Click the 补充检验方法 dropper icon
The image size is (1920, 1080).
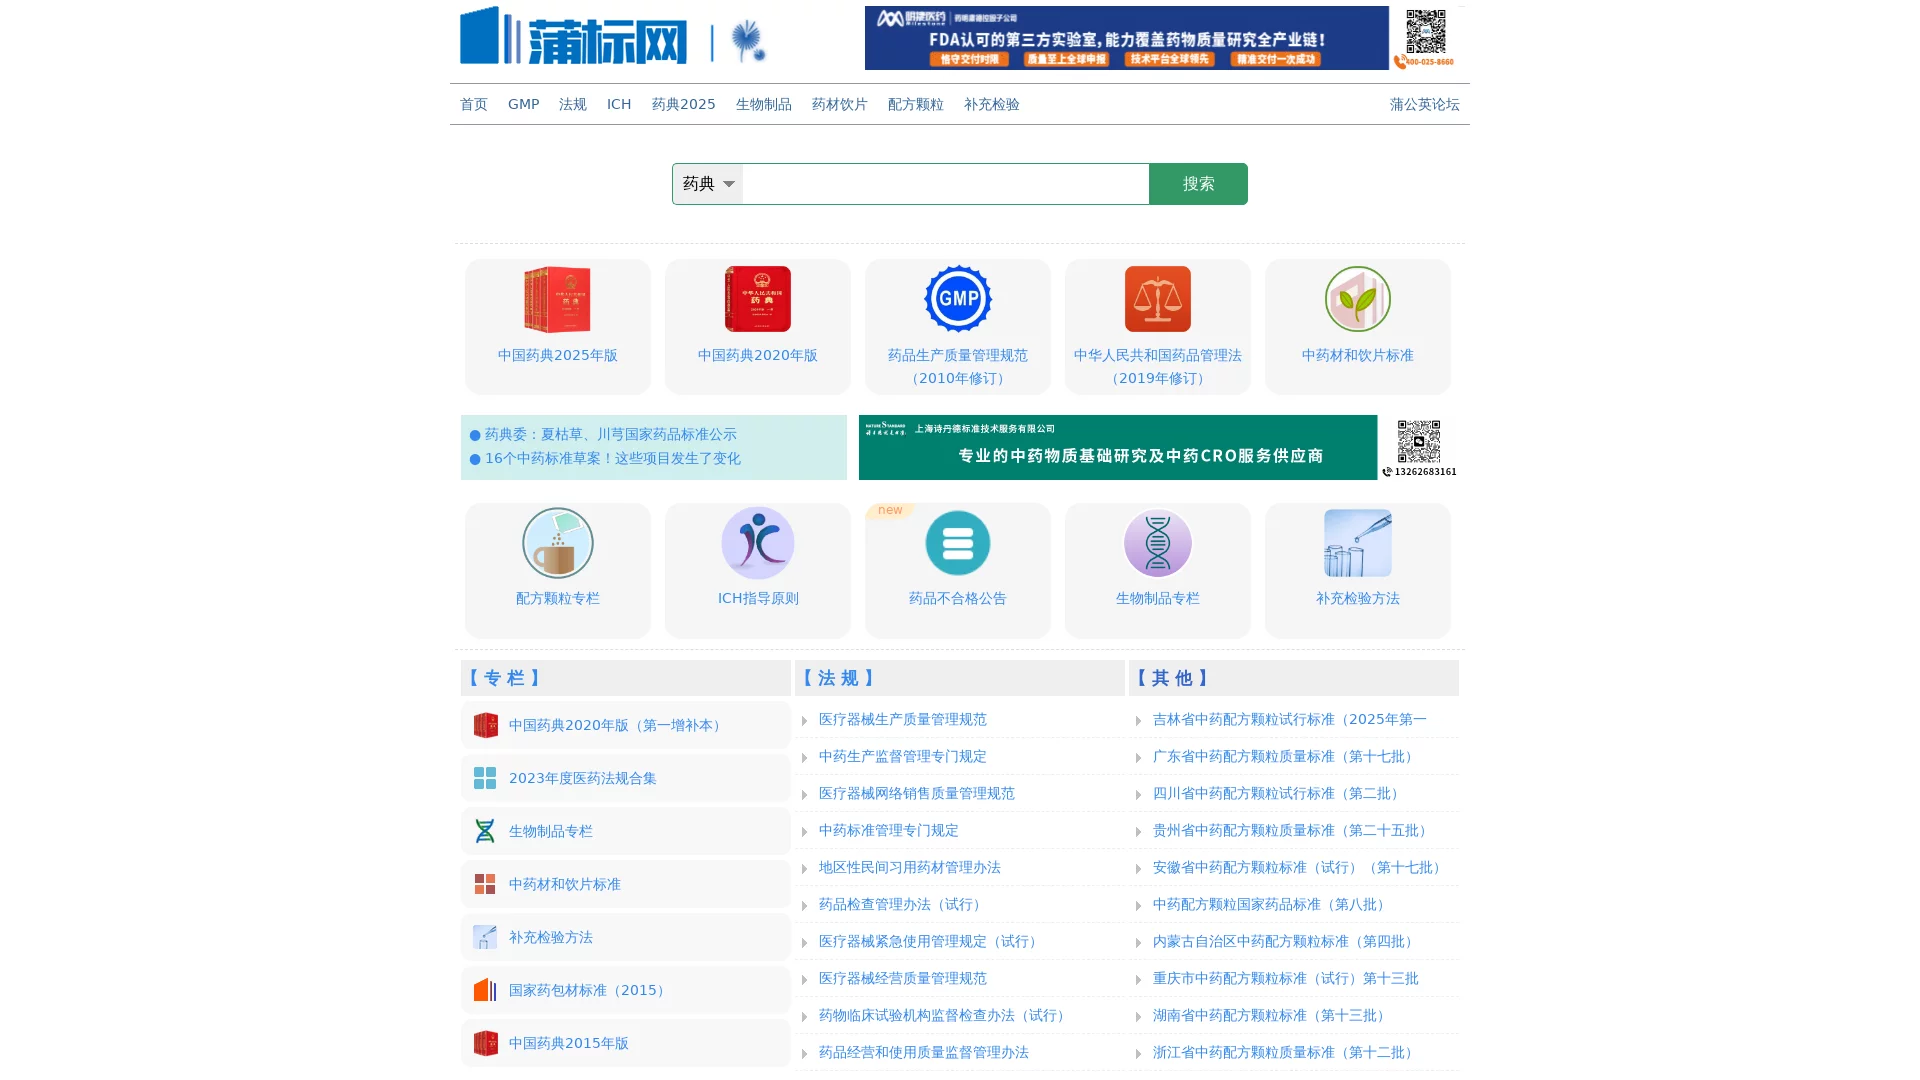(1357, 543)
